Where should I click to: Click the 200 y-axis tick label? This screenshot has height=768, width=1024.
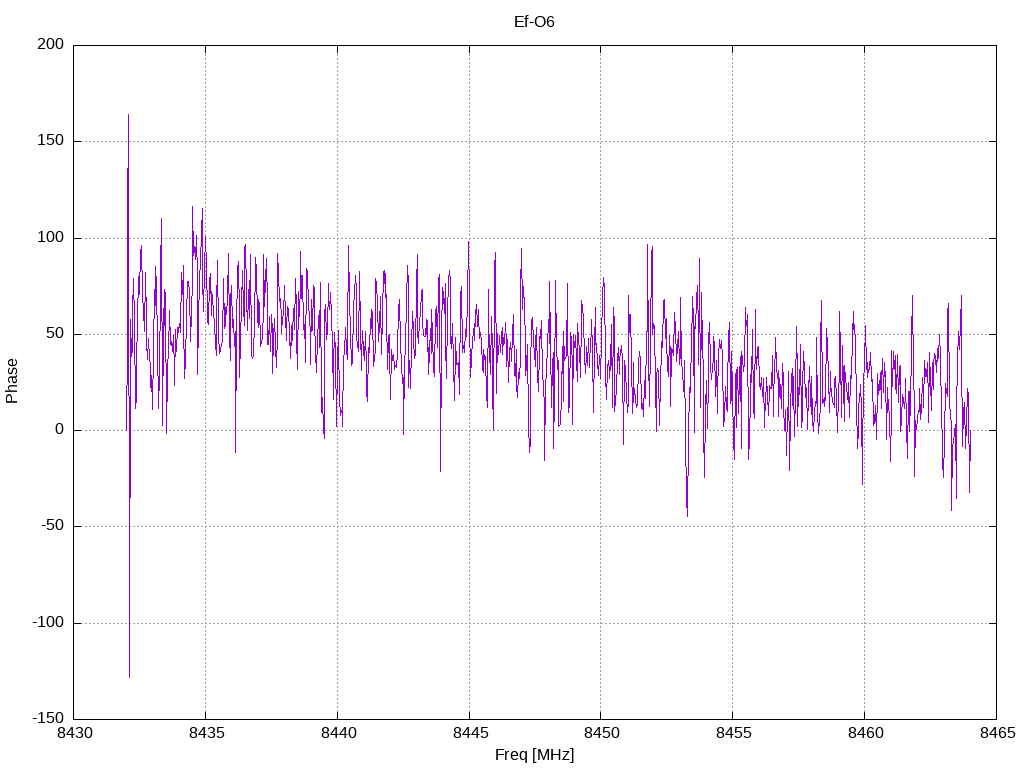tap(51, 44)
